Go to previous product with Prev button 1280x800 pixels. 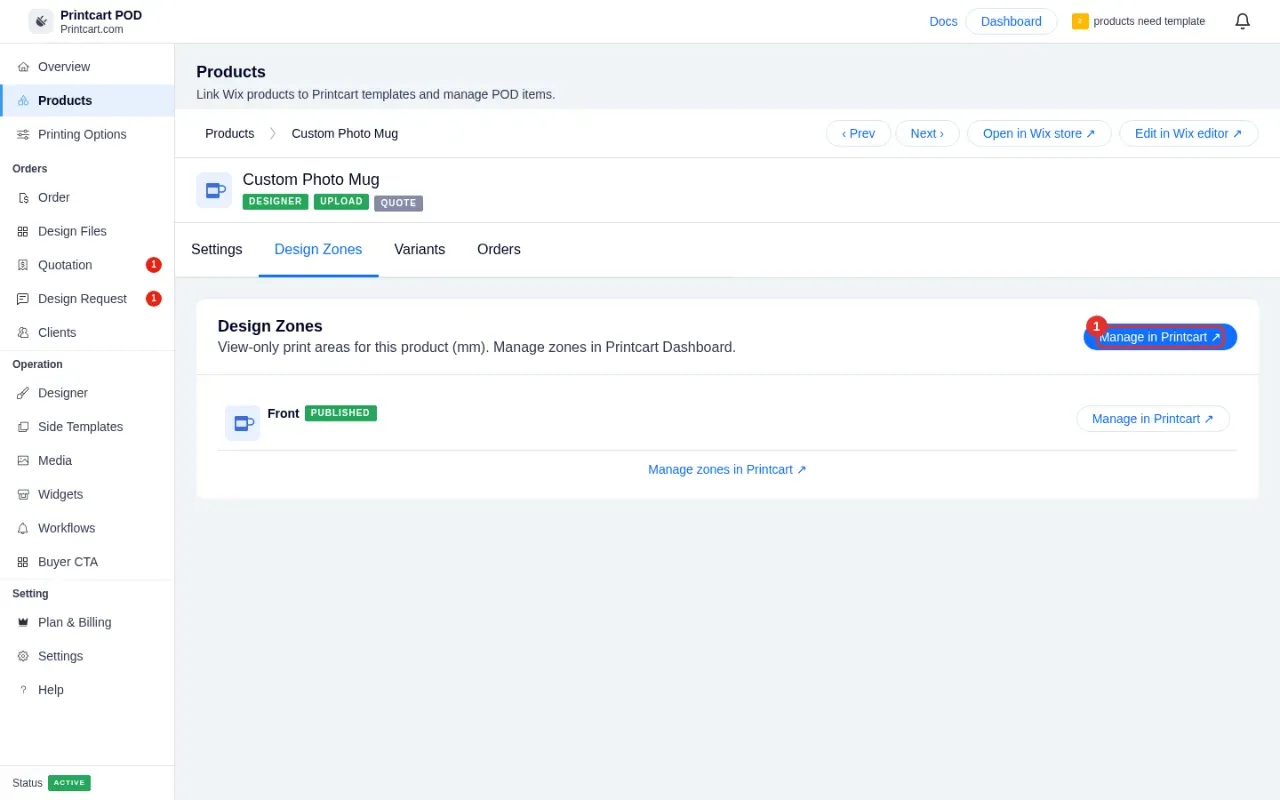[x=858, y=134]
